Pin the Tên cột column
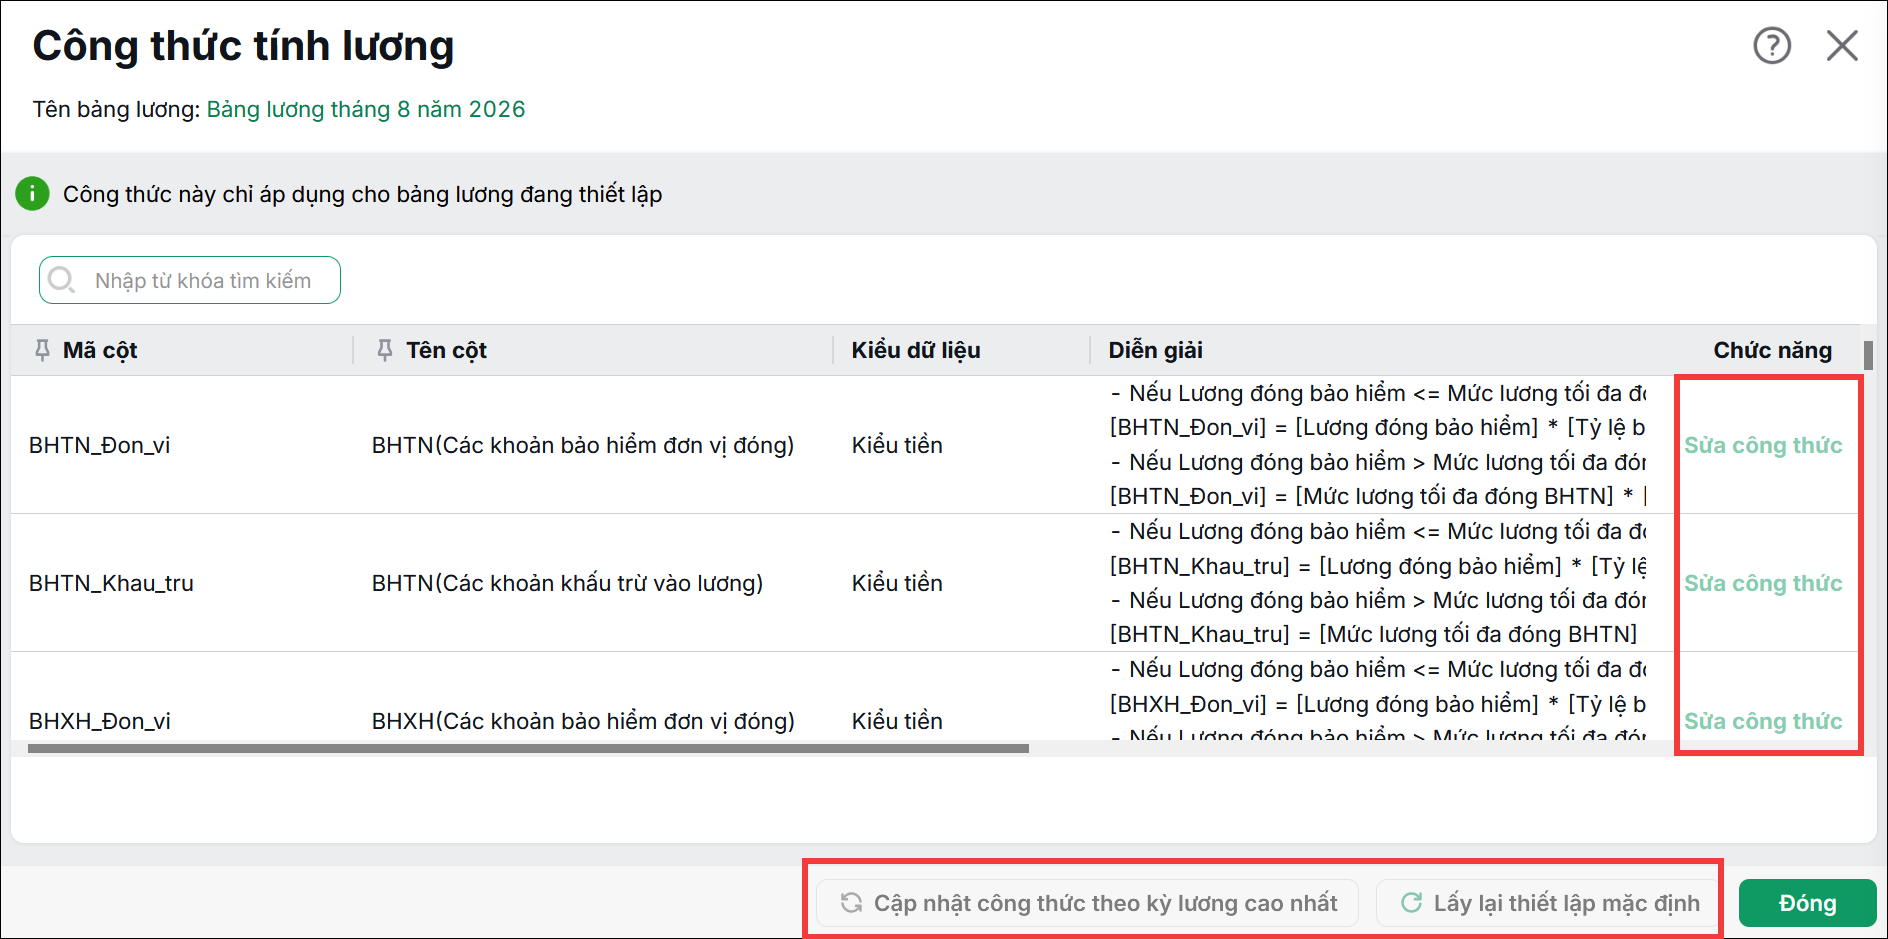1888x939 pixels. [x=384, y=350]
